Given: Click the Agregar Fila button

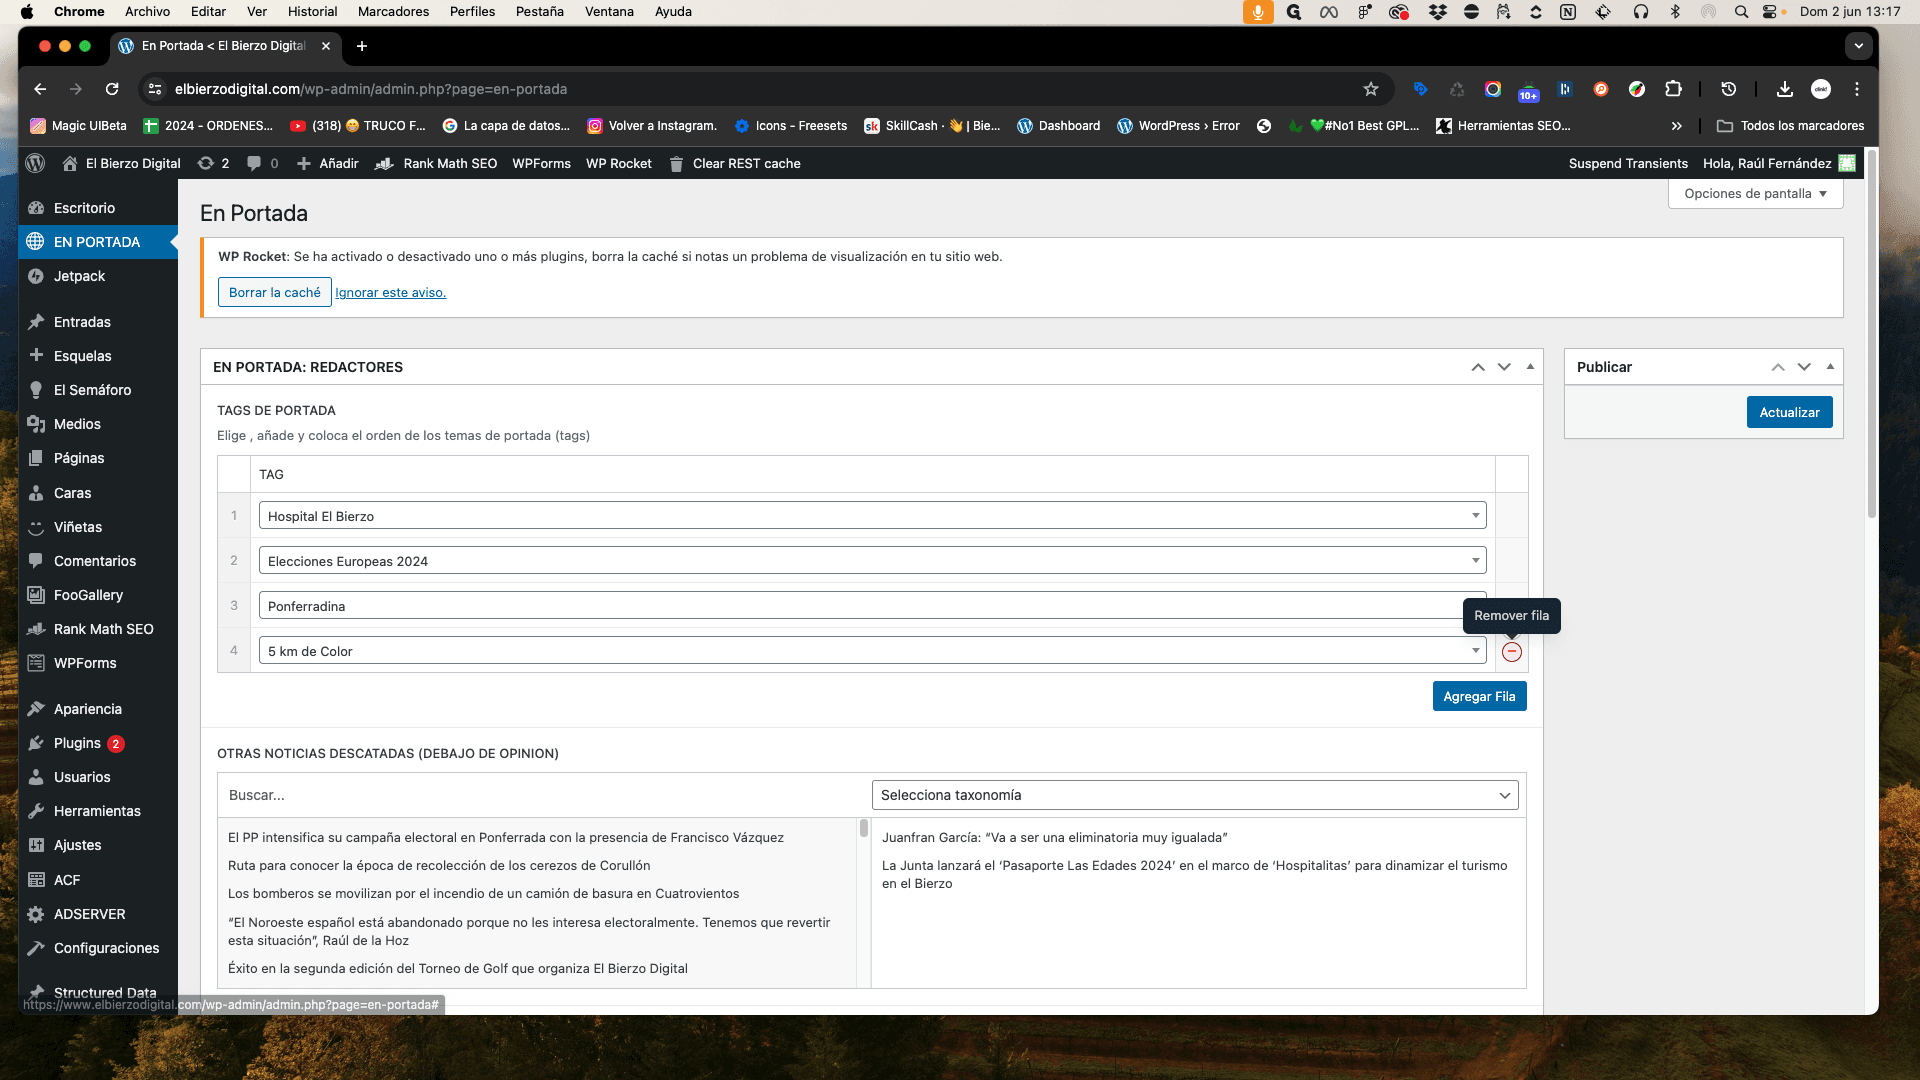Looking at the screenshot, I should [x=1479, y=696].
